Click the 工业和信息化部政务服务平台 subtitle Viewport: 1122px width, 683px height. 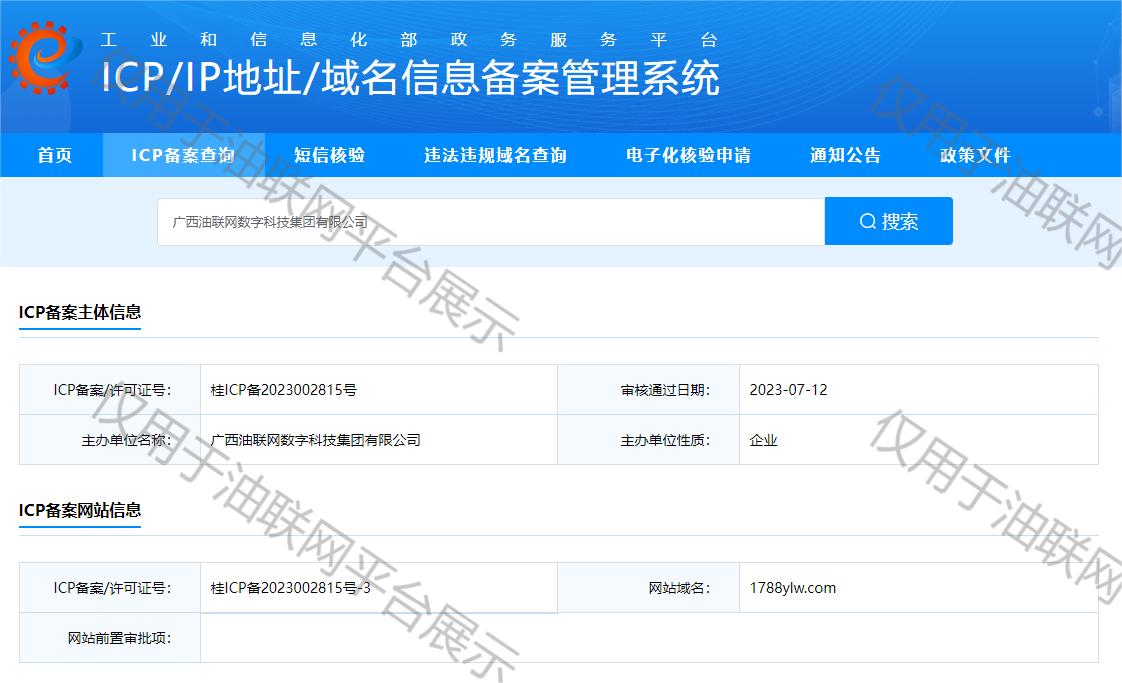[409, 39]
